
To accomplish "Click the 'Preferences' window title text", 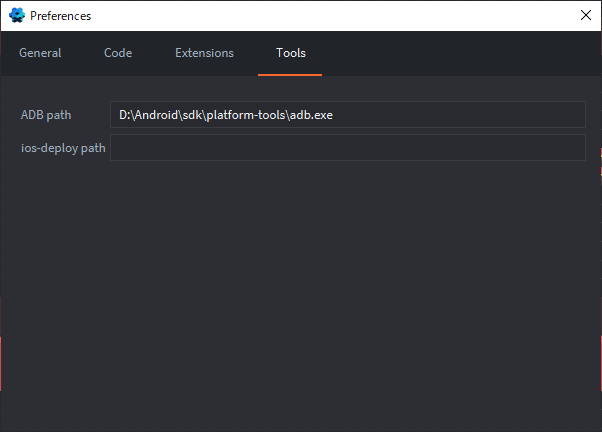I will click(x=61, y=16).
